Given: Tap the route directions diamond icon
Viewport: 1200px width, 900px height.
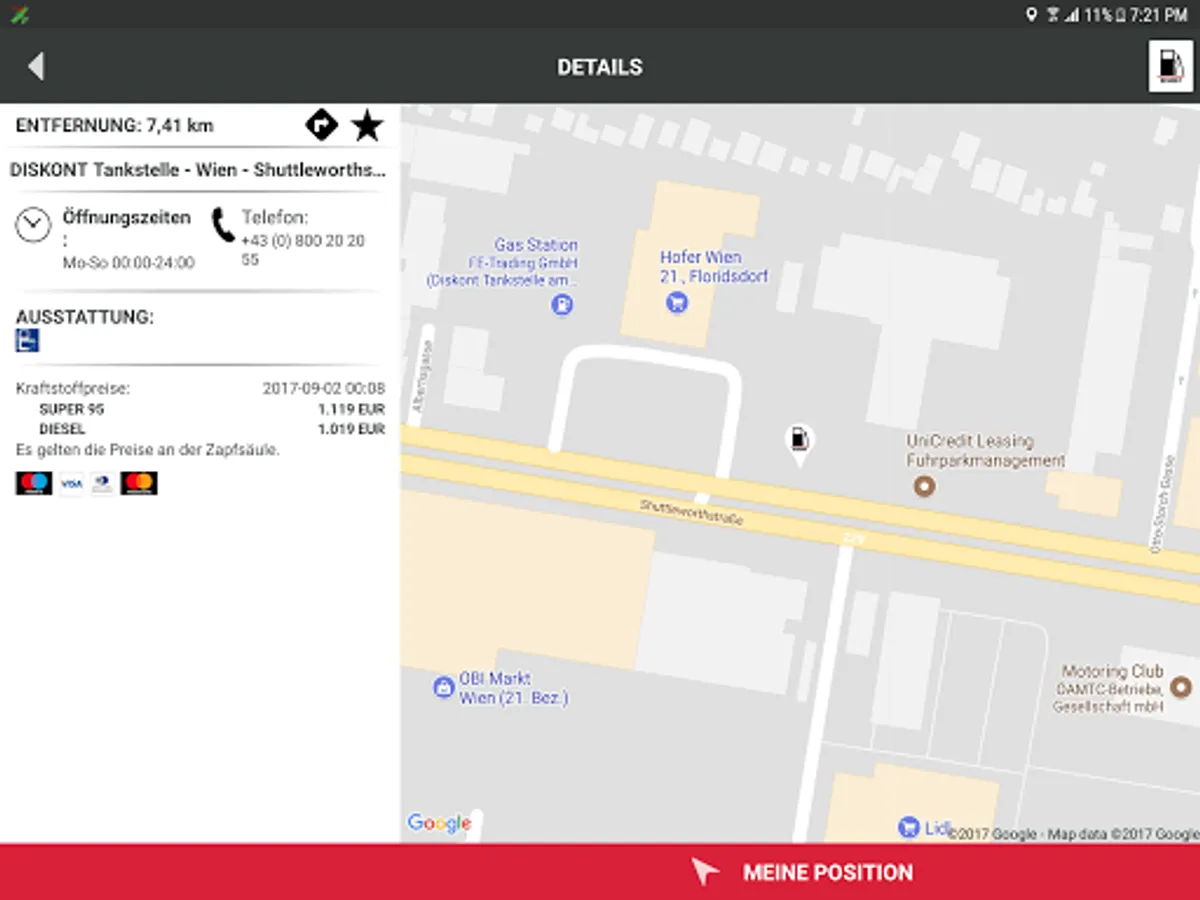Looking at the screenshot, I should click(x=321, y=126).
